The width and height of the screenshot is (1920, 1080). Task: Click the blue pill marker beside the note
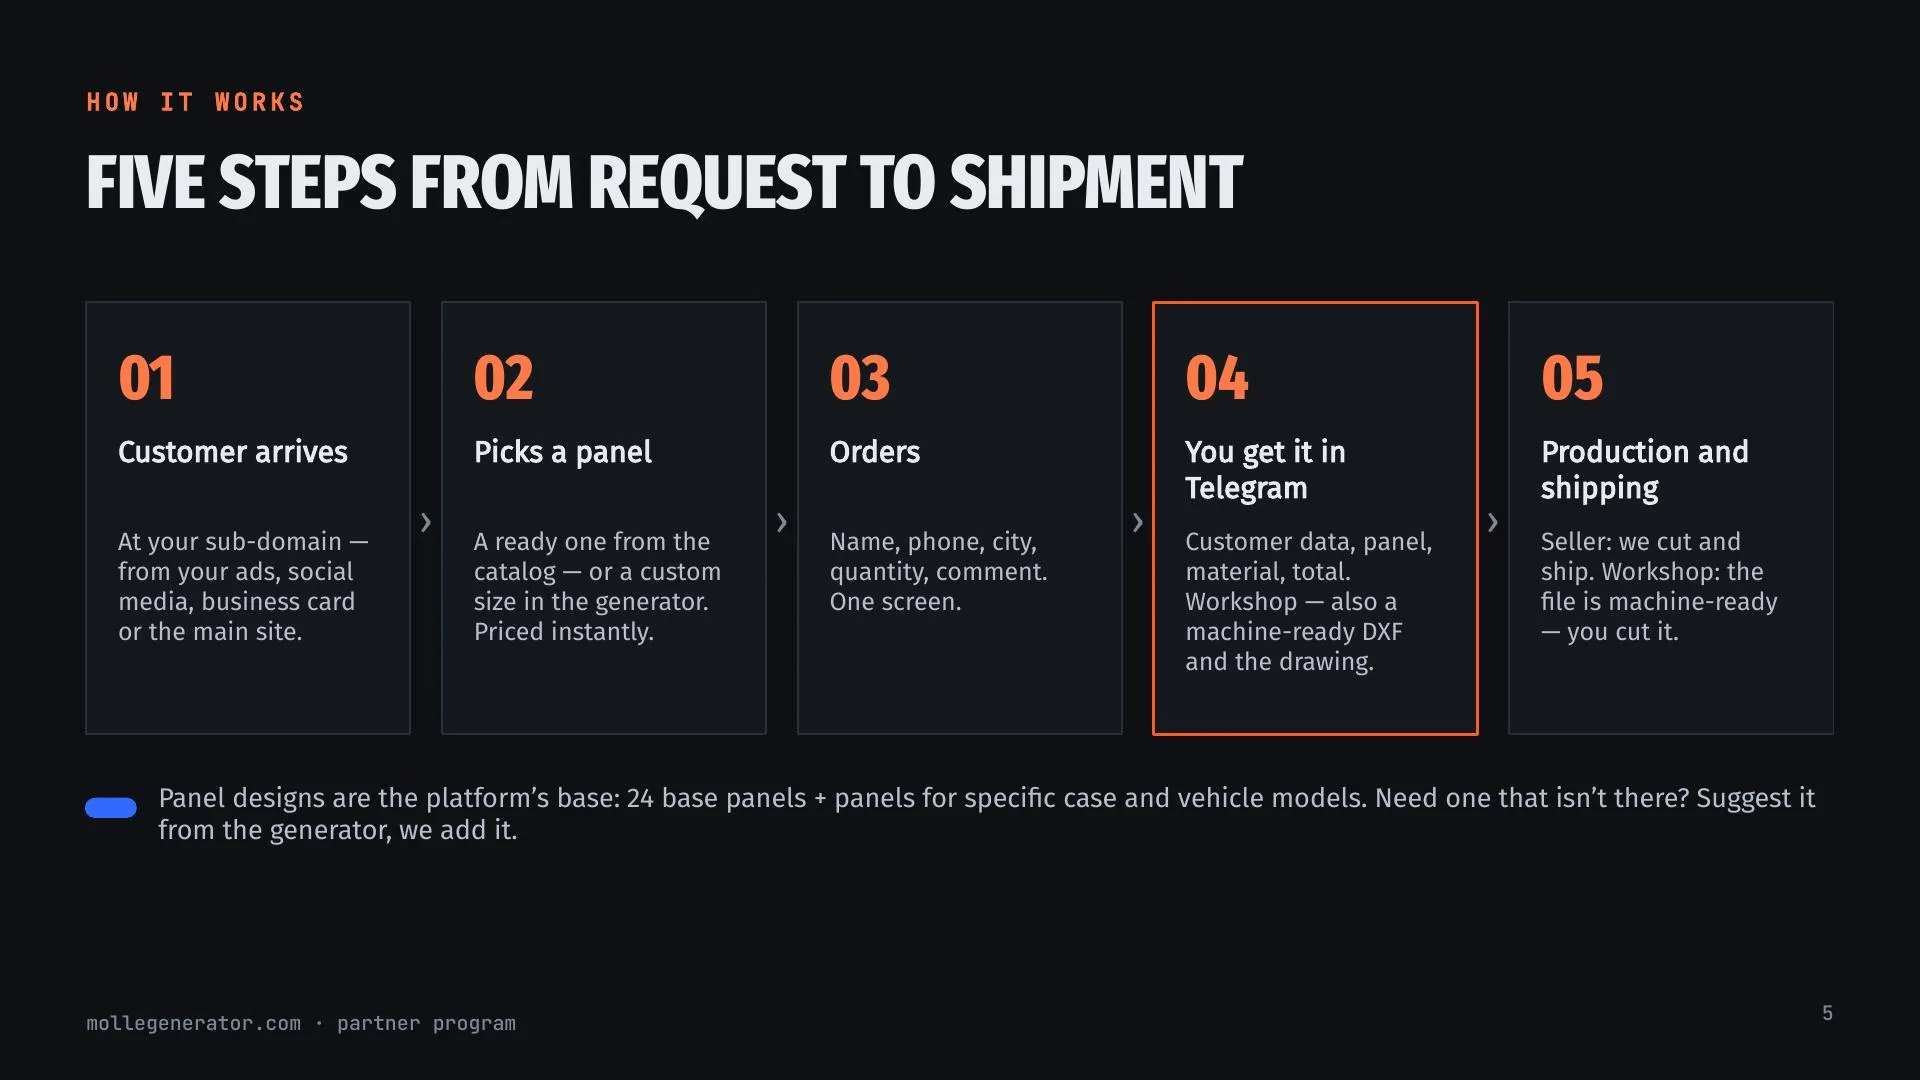pos(111,808)
